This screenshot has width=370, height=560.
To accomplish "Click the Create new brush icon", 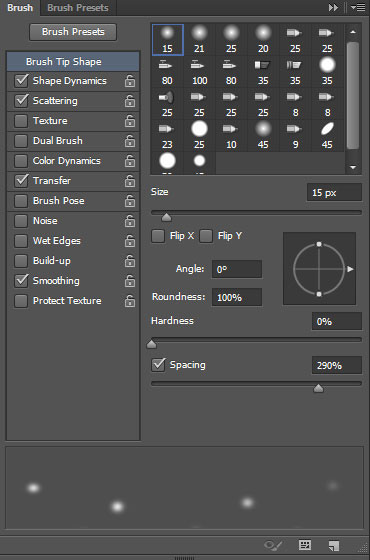I will pyautogui.click(x=334, y=545).
